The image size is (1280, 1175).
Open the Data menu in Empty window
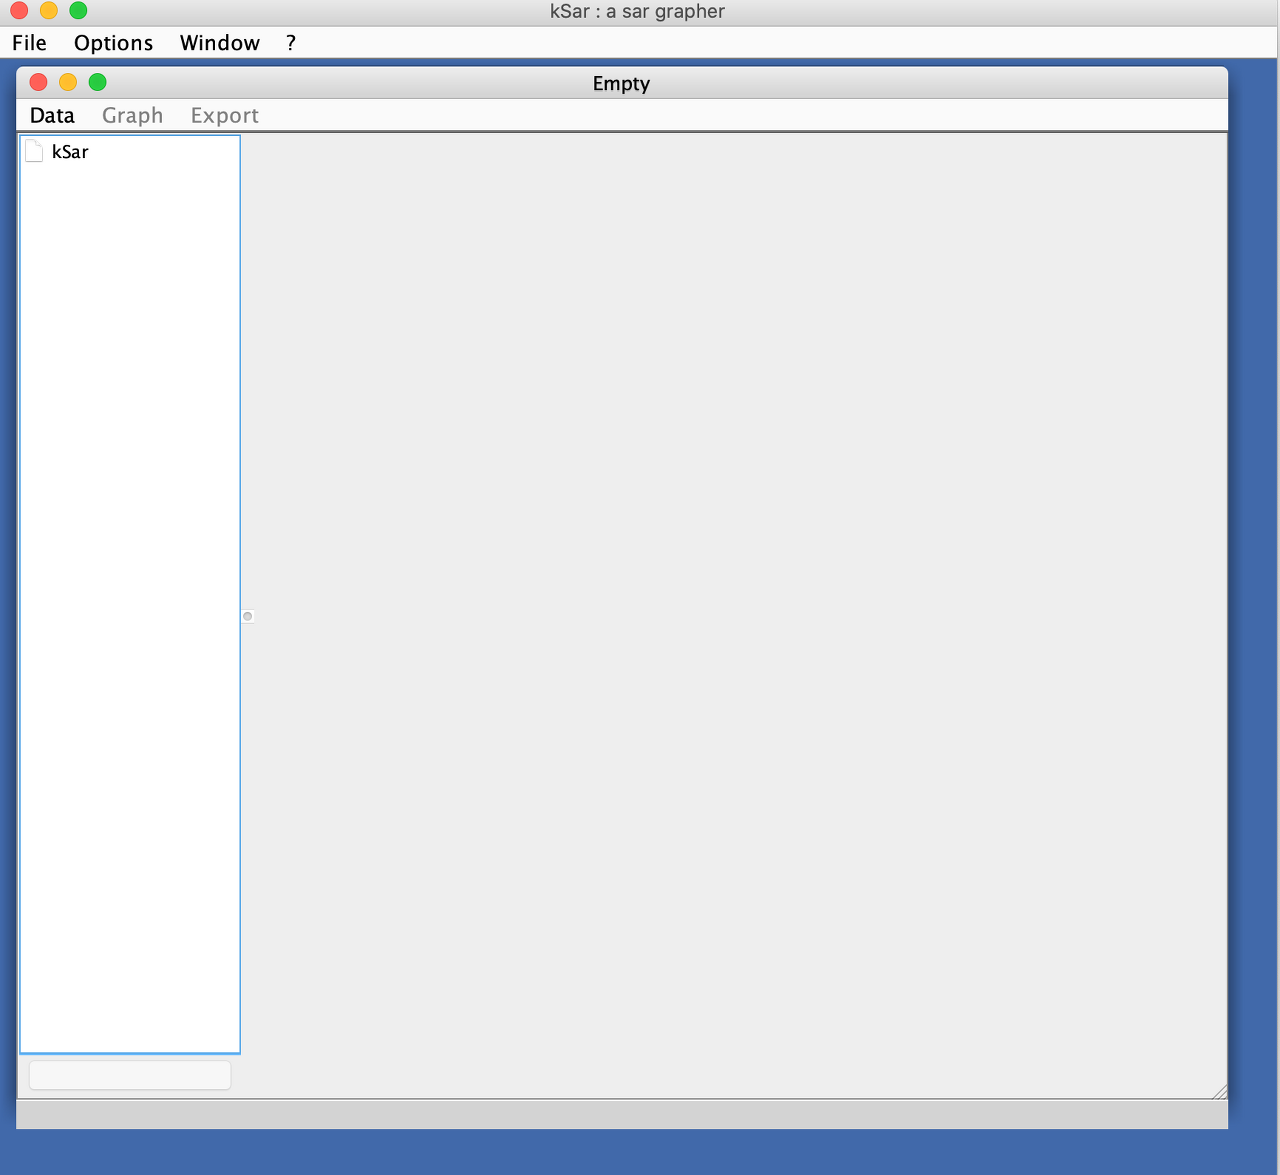[52, 116]
